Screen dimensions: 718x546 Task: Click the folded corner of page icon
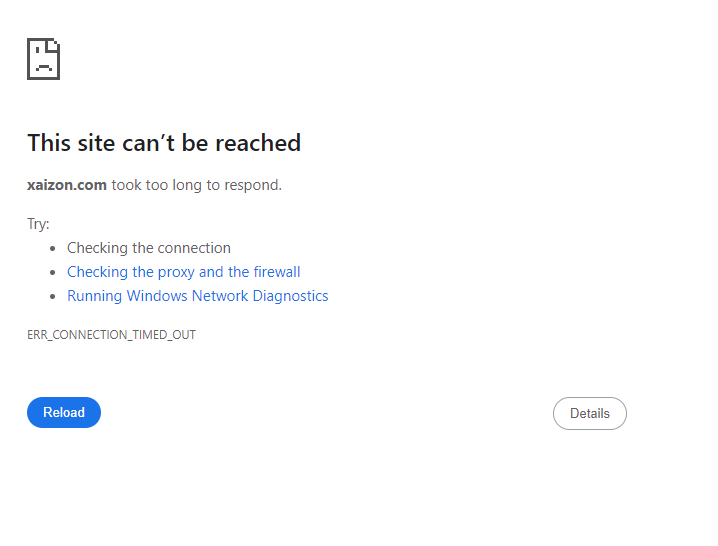pyautogui.click(x=54, y=44)
